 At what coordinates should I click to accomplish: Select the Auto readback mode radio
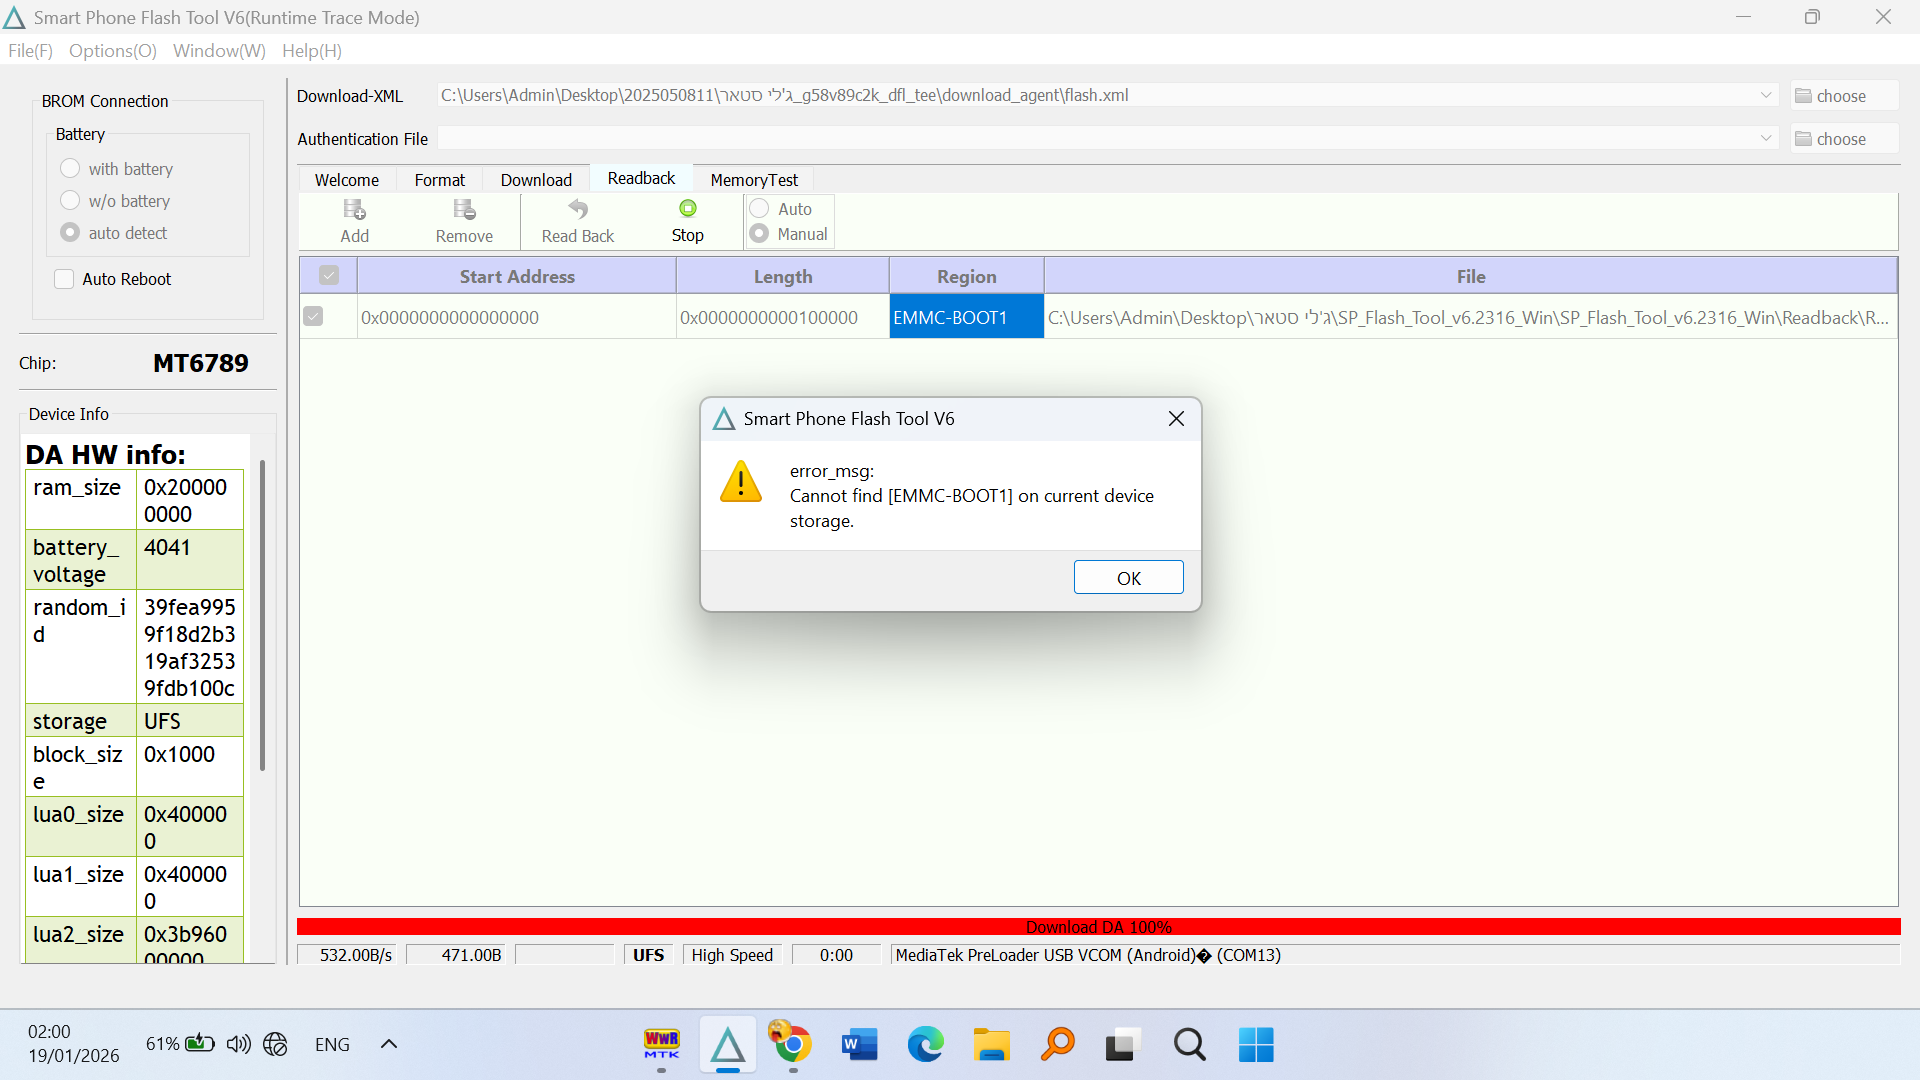(759, 208)
